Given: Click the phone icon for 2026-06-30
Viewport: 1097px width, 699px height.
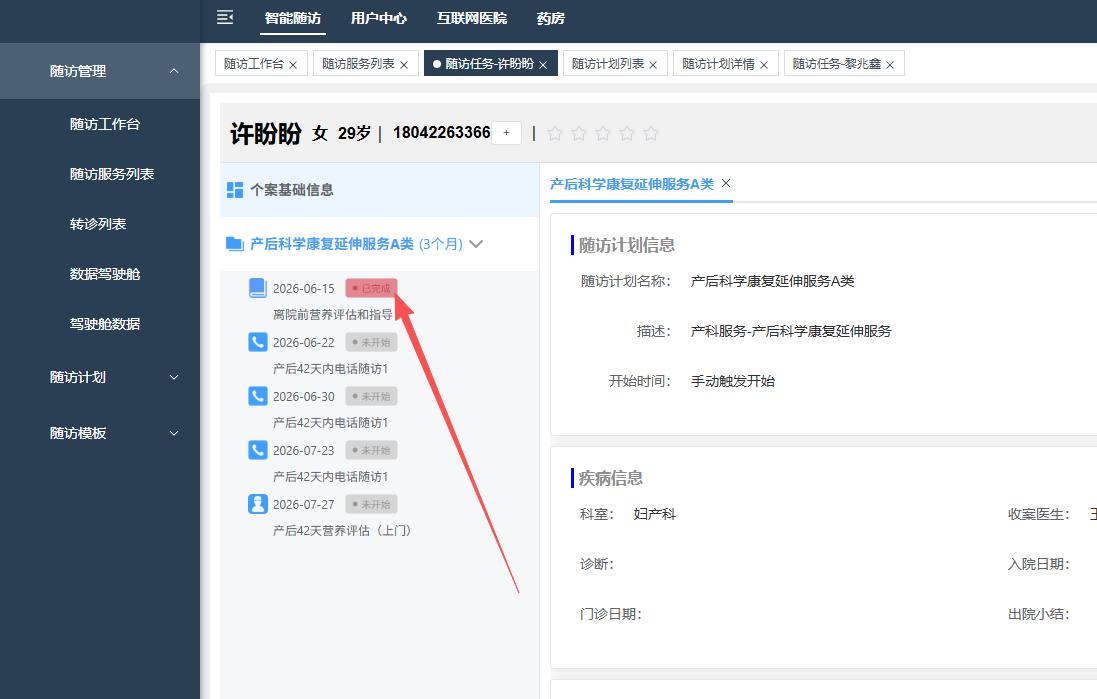Looking at the screenshot, I should 257,395.
